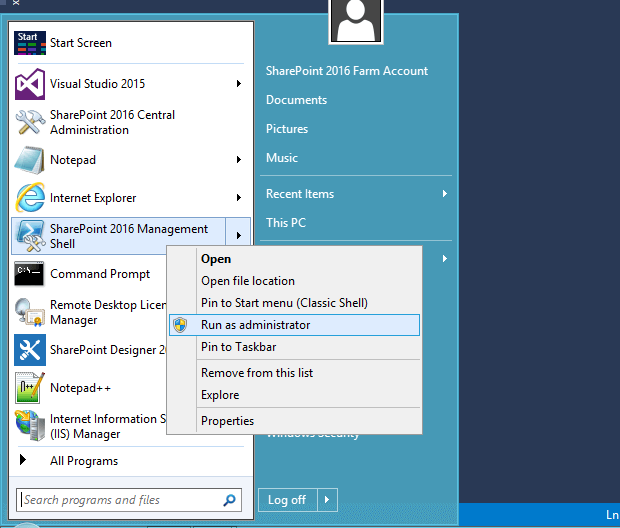This screenshot has height=528, width=620.
Task: Click the SharePoint Designer blue icon
Action: pyautogui.click(x=30, y=350)
